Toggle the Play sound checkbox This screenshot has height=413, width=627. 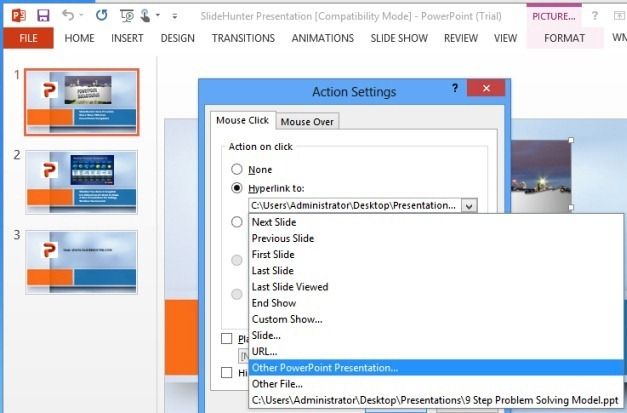pos(227,339)
